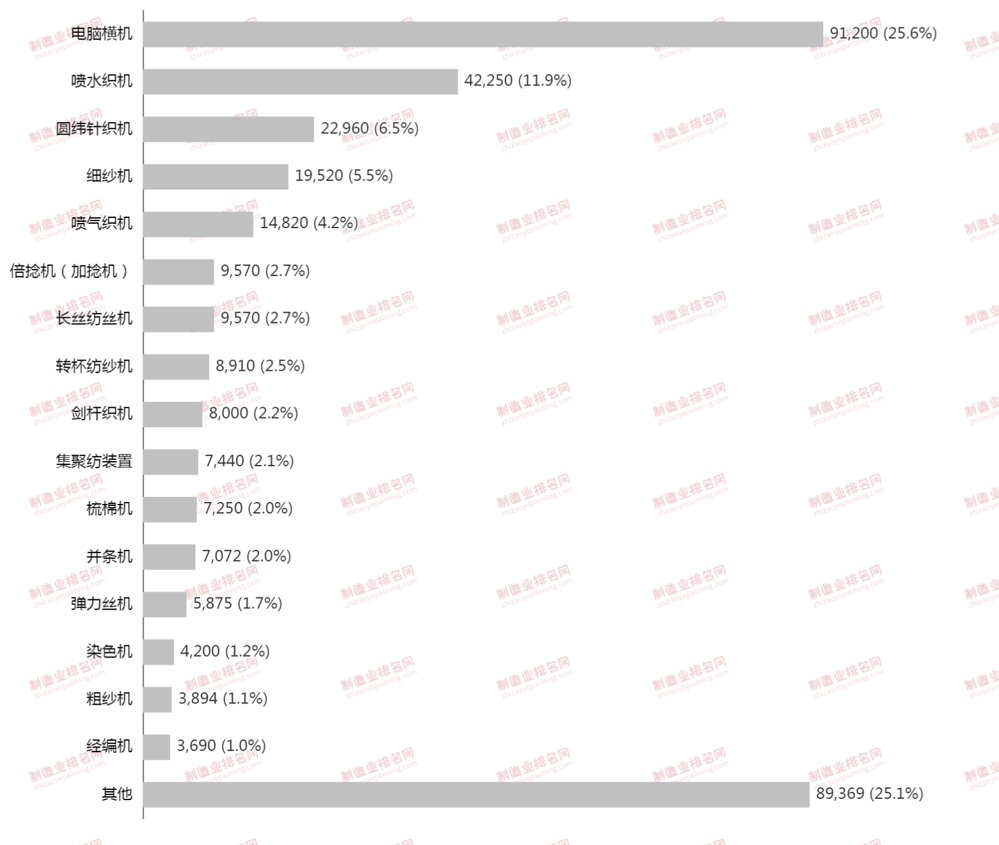This screenshot has width=999, height=845.
Task: Click the 圆纬针织机 bar
Action: (229, 129)
